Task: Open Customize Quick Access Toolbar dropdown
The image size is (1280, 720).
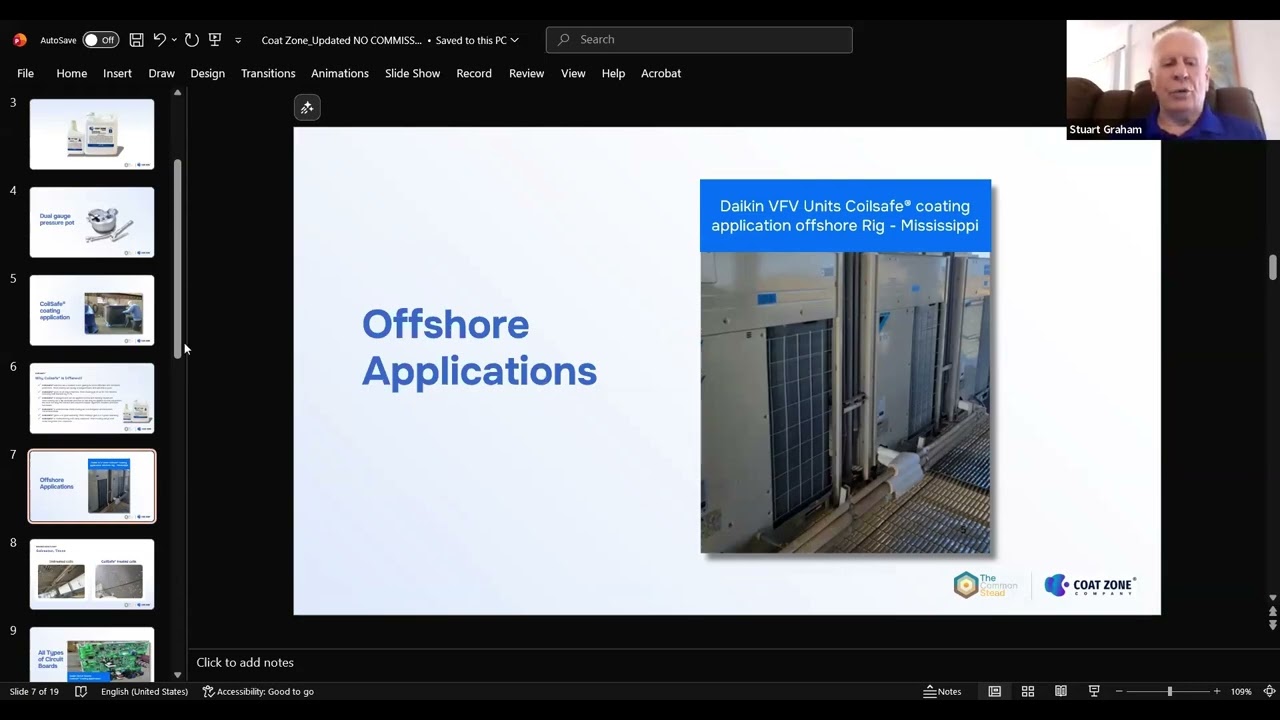Action: pos(238,40)
